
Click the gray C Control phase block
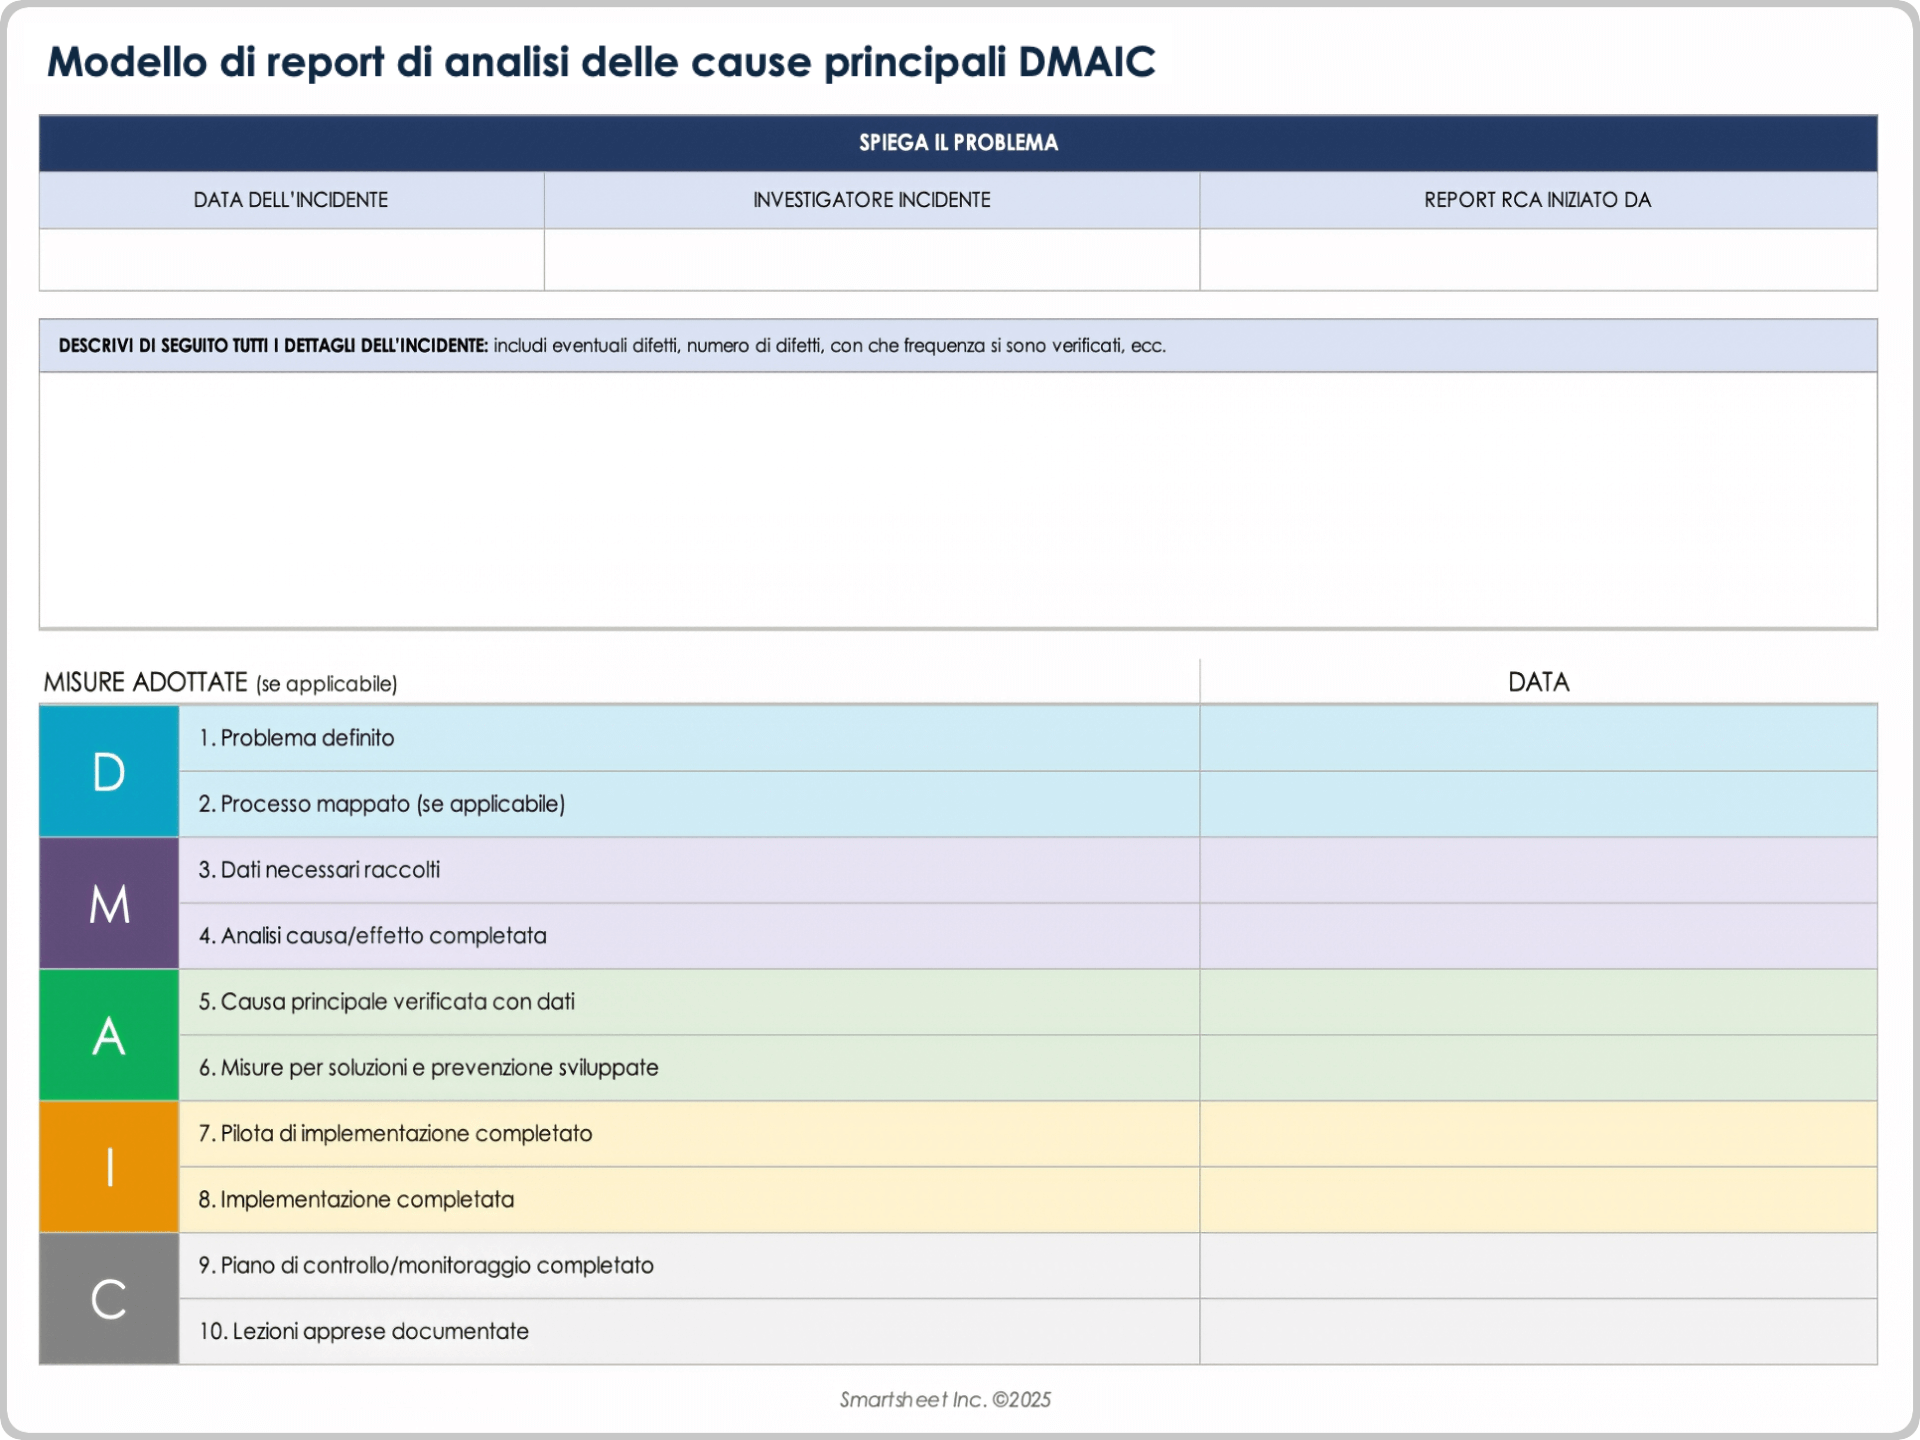pyautogui.click(x=108, y=1298)
